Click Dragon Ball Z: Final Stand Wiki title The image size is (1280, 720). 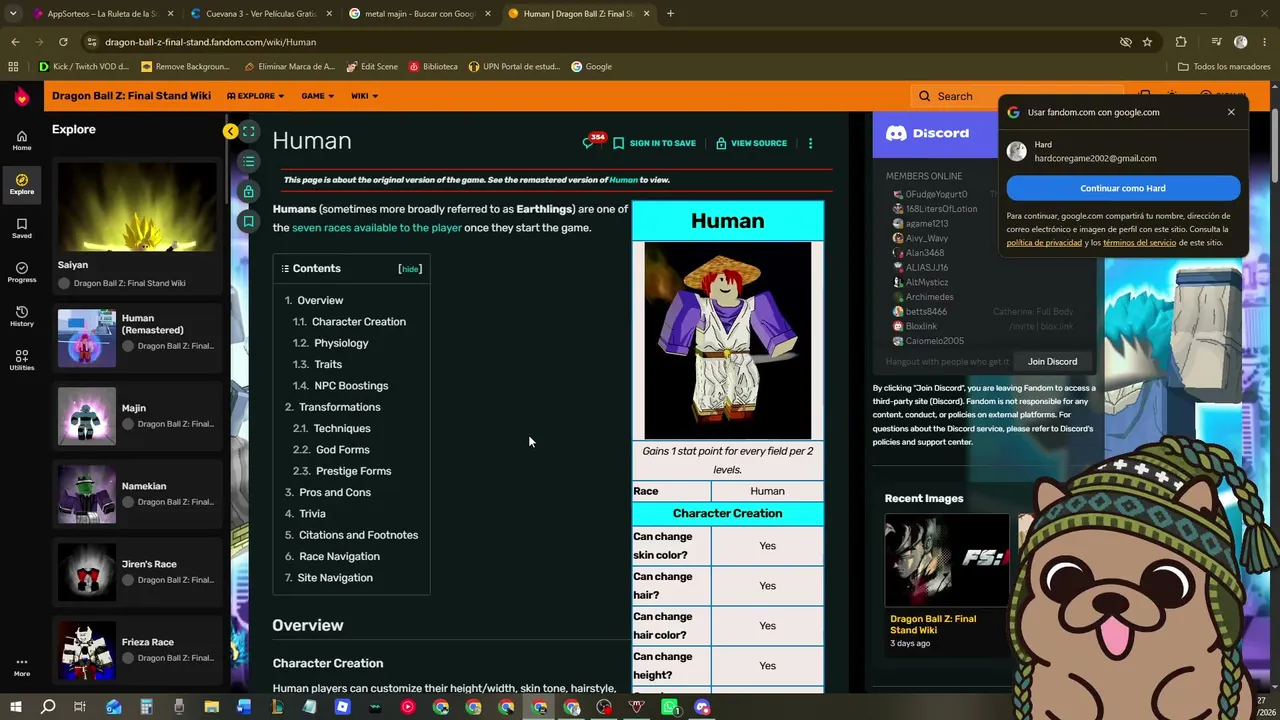click(131, 96)
